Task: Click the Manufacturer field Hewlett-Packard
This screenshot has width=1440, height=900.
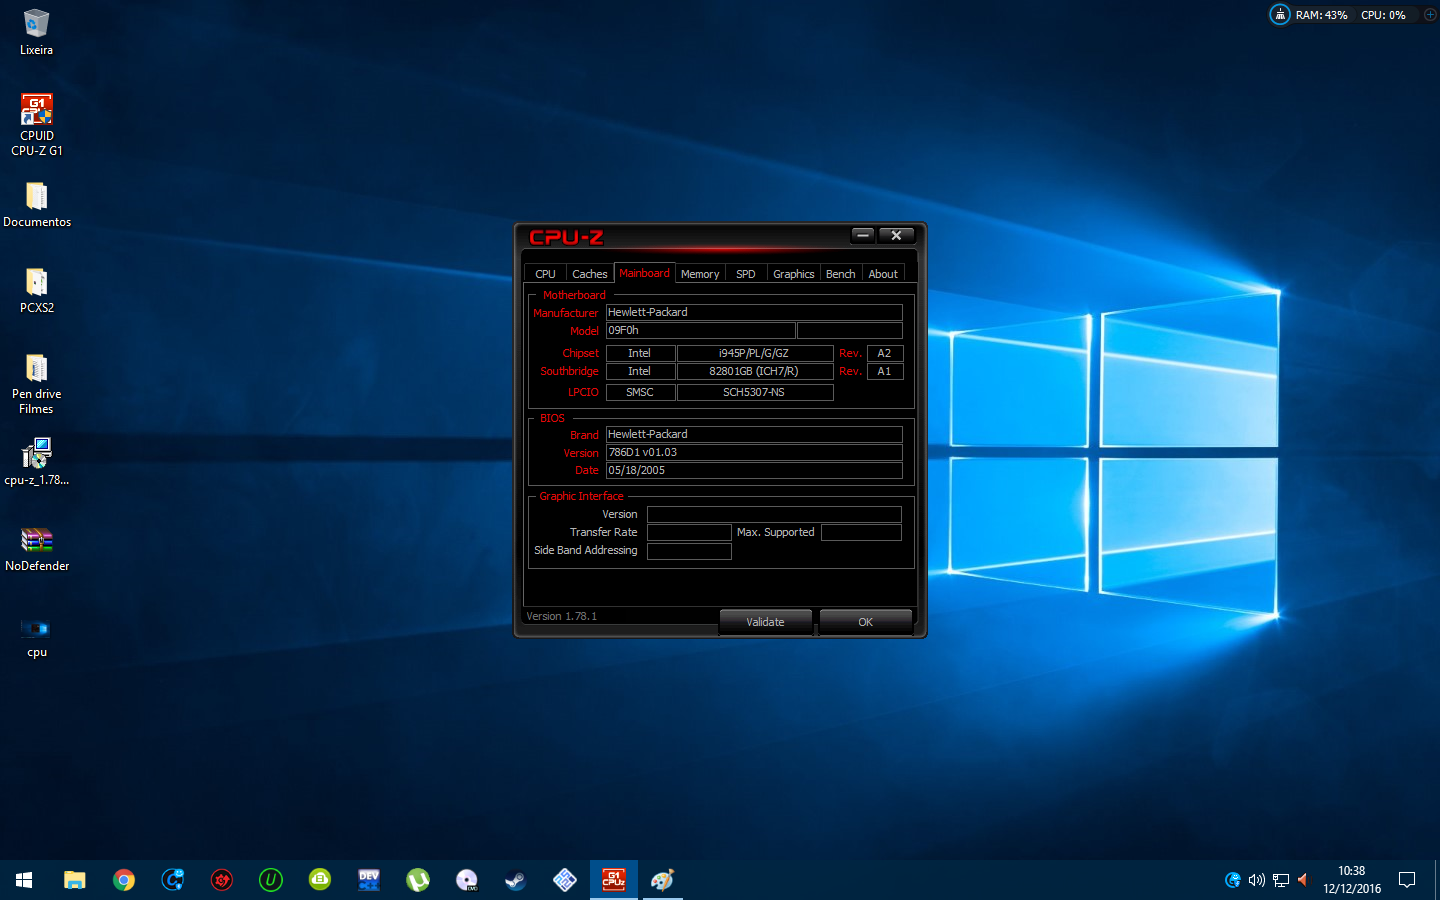Action: coord(754,312)
